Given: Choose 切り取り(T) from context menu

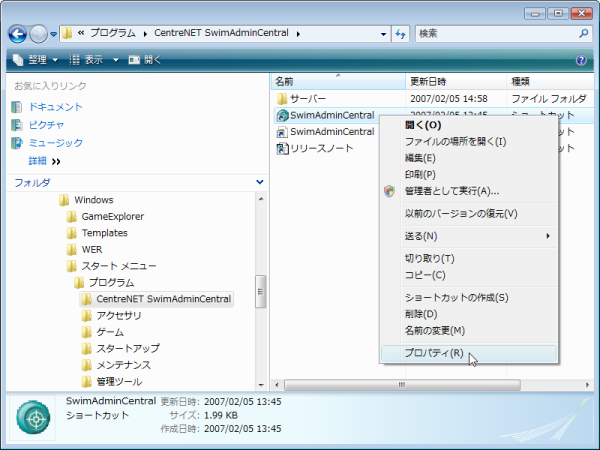Looking at the screenshot, I should (468, 259).
